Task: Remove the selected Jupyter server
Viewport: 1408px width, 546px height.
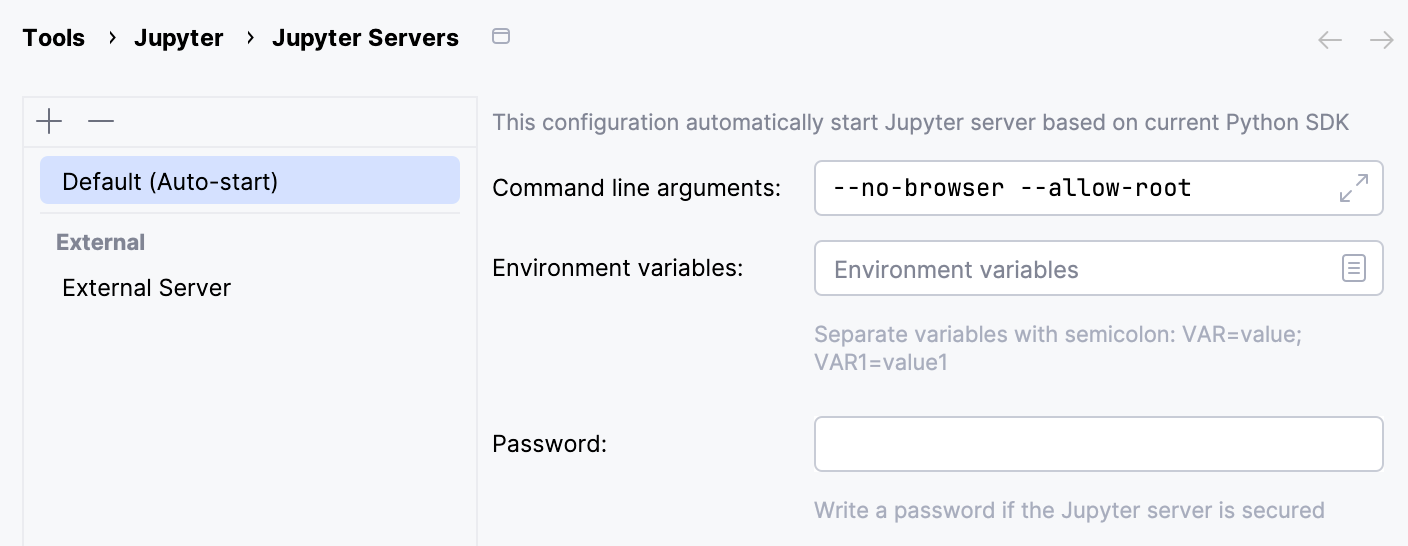Action: coord(101,122)
